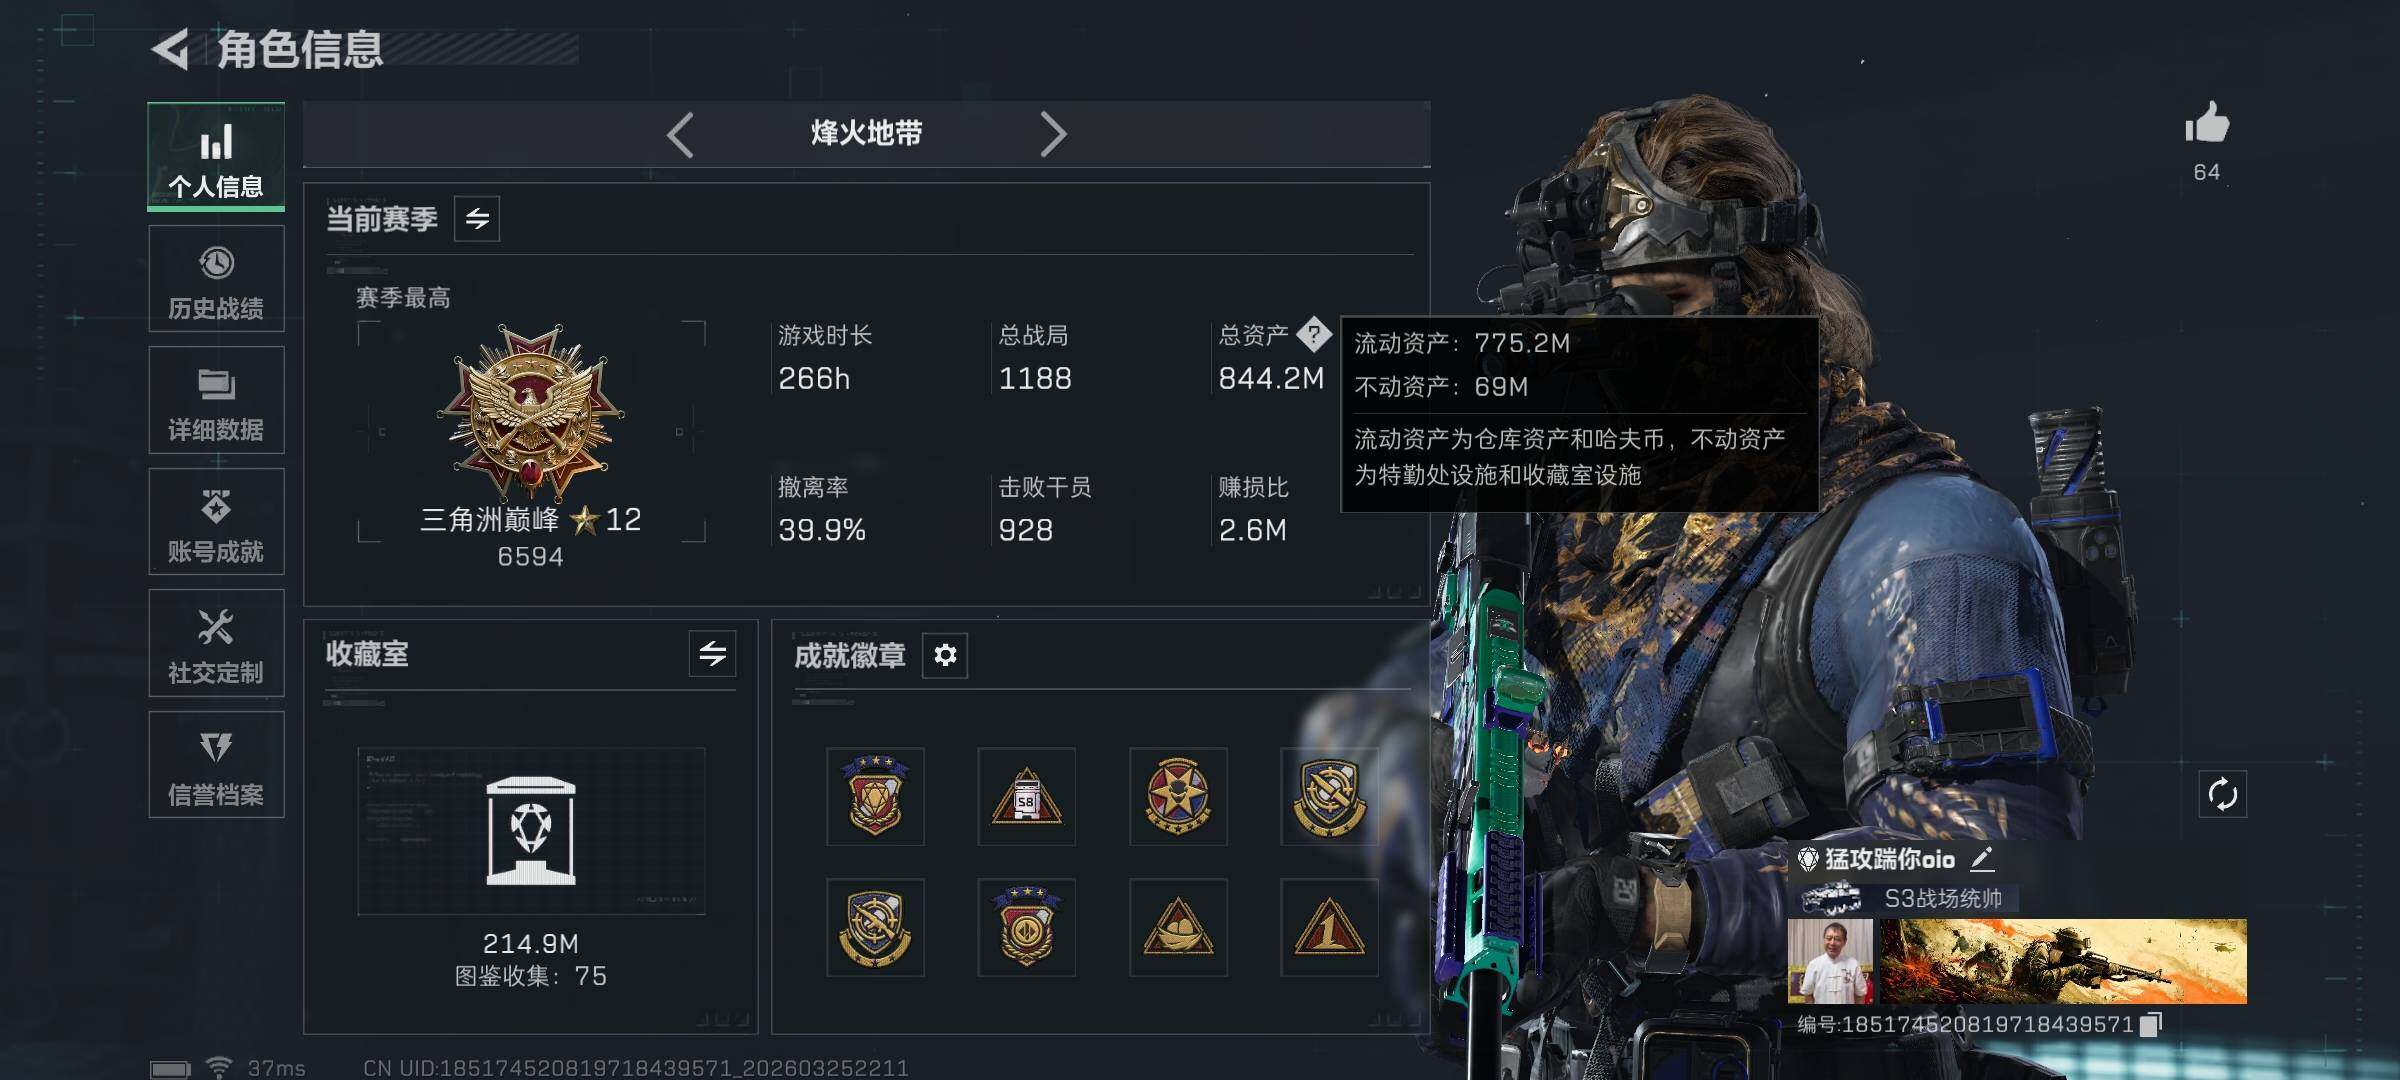Copy the player ID number

pyautogui.click(x=2152, y=1024)
